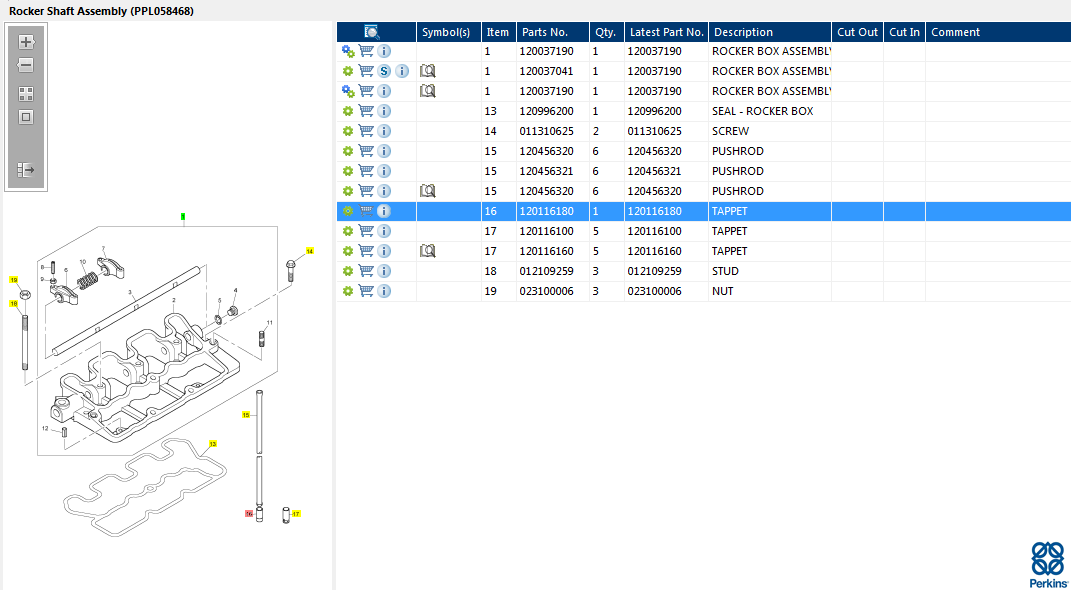Add SEAL - ROCKER BOX to cart
The image size is (1071, 590).
366,111
